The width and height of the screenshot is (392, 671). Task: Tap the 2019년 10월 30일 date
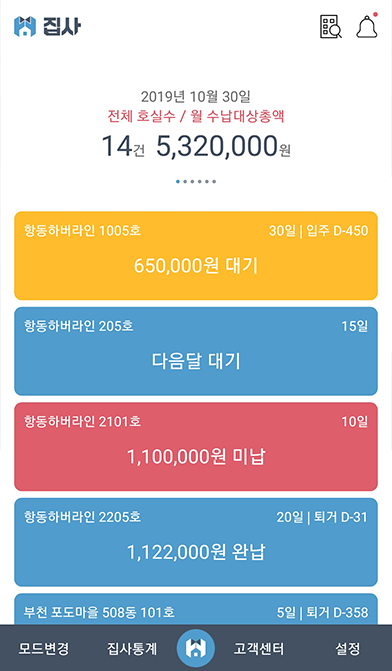(x=196, y=97)
